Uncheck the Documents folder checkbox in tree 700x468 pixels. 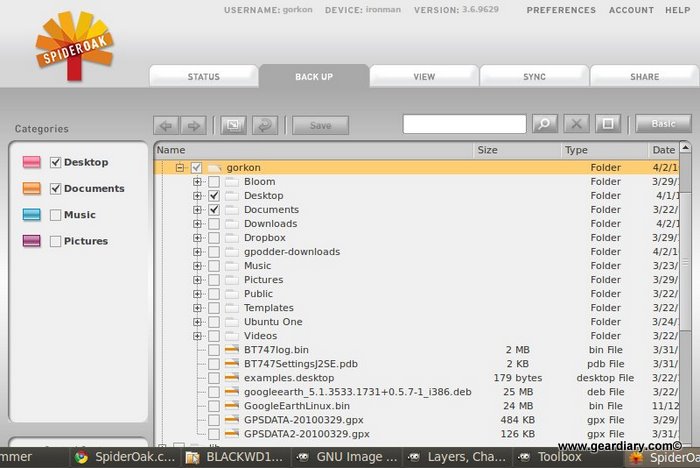214,209
